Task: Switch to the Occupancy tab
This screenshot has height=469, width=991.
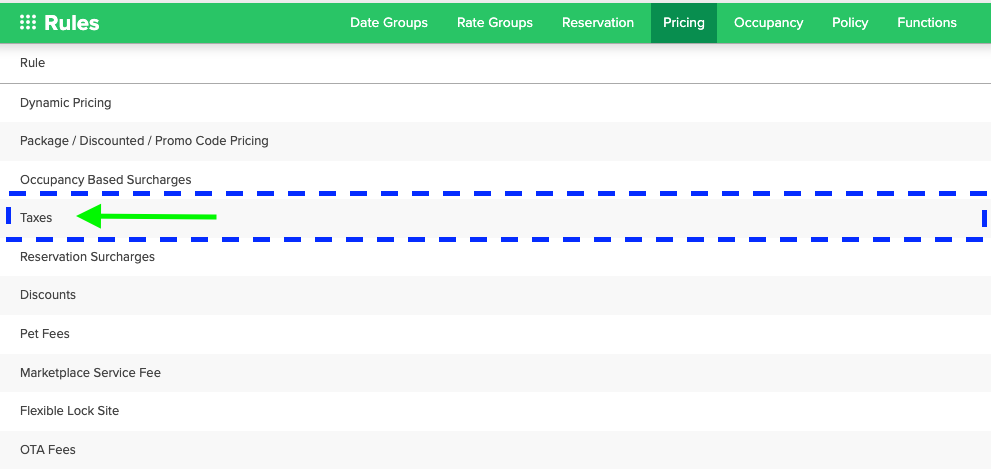Action: (768, 22)
